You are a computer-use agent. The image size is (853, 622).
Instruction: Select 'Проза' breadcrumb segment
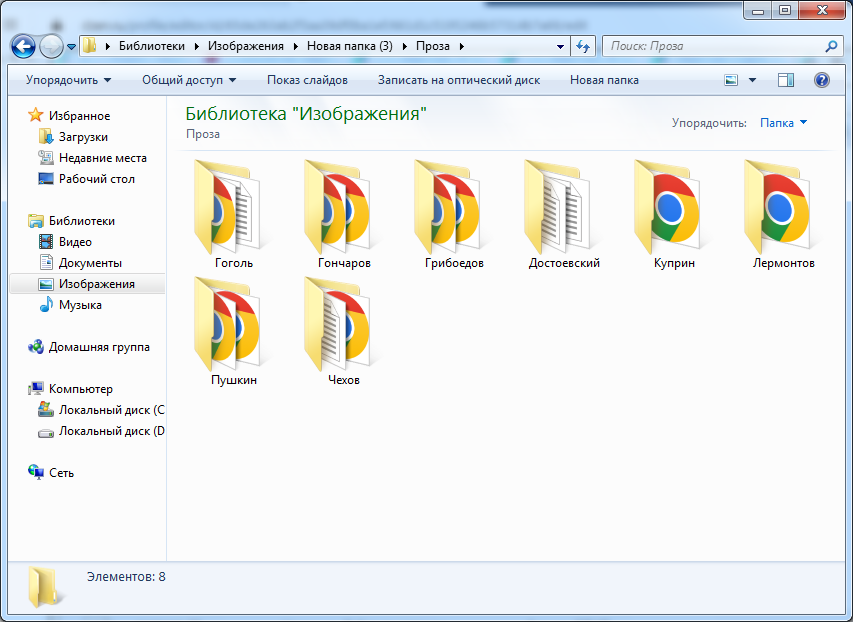[433, 46]
